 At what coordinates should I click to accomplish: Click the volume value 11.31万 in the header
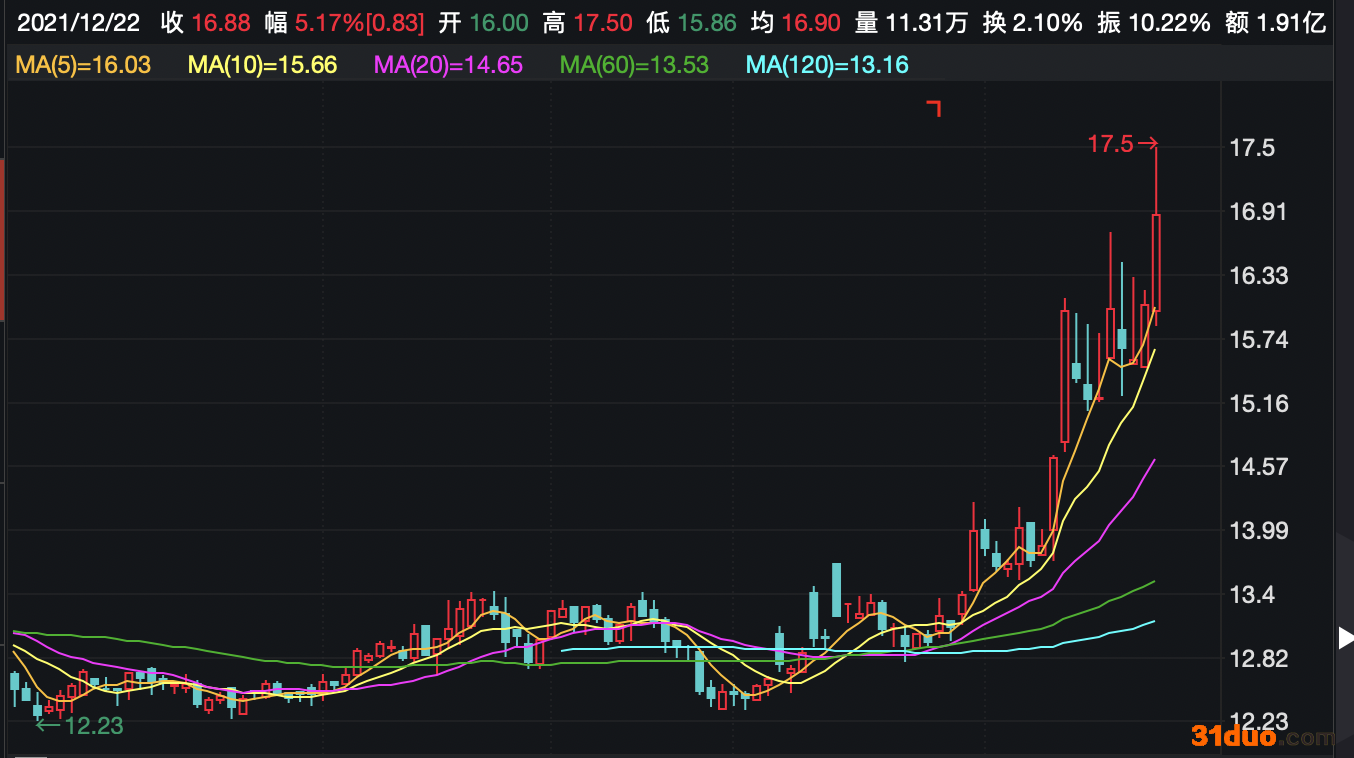click(926, 23)
